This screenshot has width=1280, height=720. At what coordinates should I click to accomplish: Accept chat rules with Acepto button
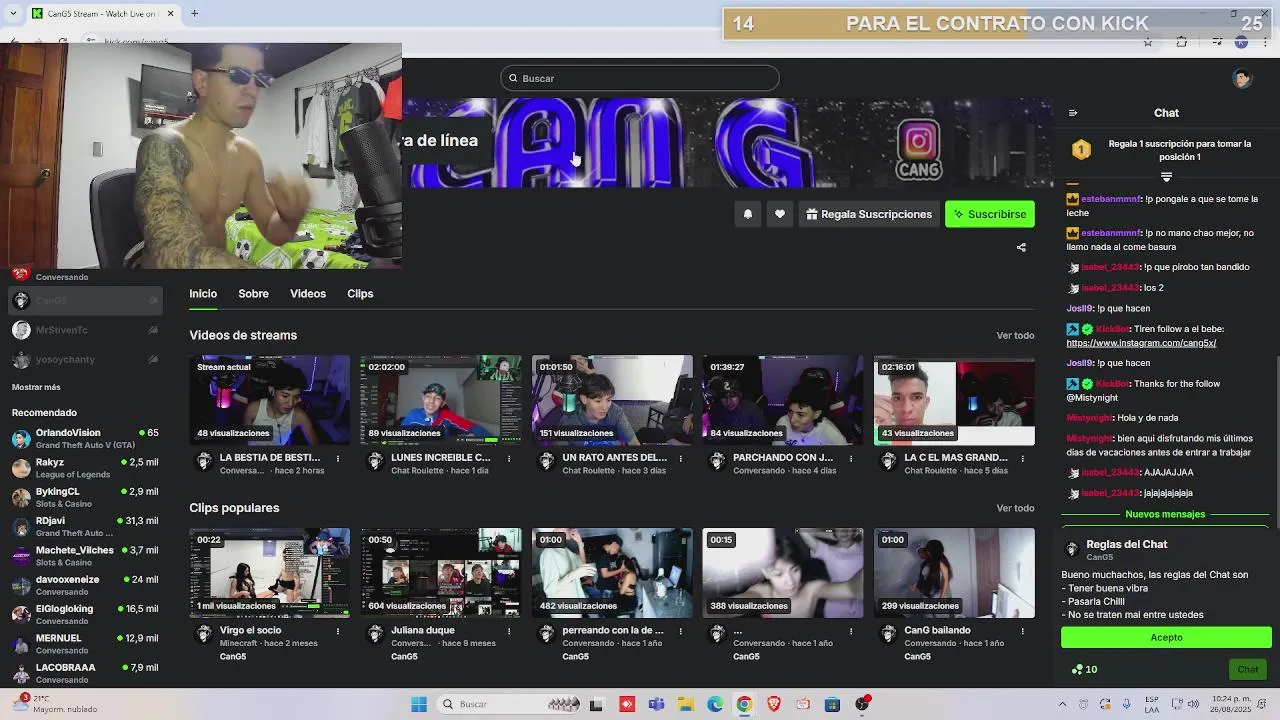point(1166,637)
